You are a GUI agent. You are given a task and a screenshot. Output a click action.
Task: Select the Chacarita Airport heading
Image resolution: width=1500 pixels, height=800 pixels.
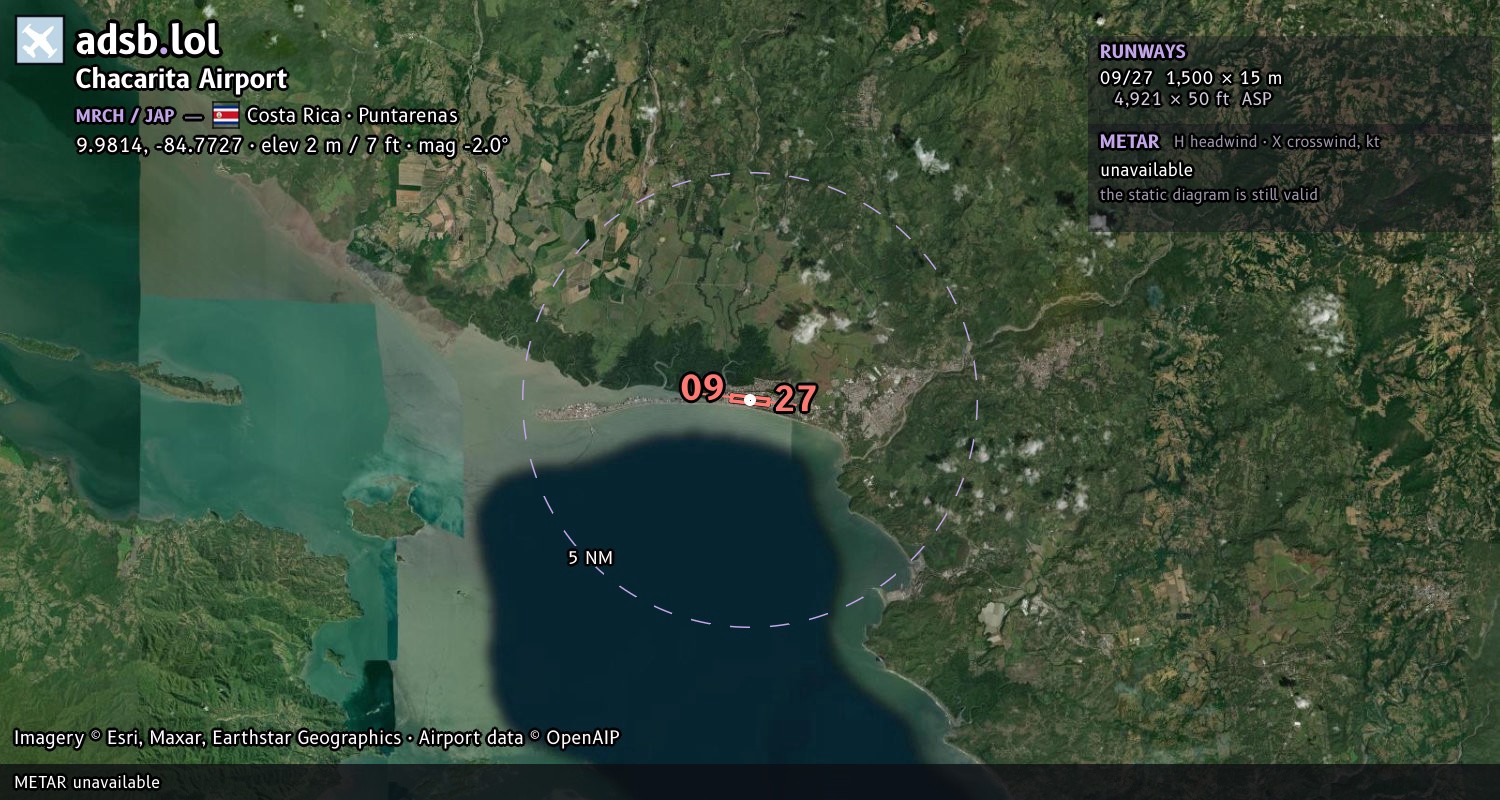point(181,79)
